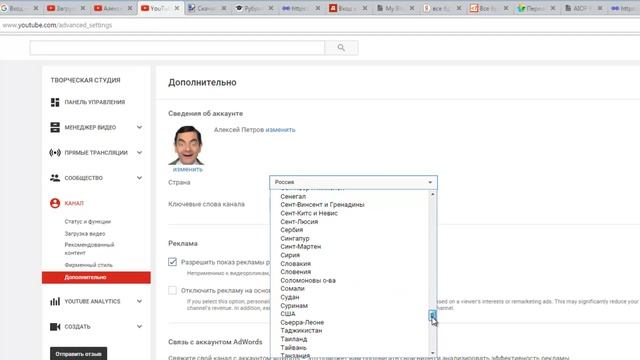Select Словакия from the list

coord(296,264)
